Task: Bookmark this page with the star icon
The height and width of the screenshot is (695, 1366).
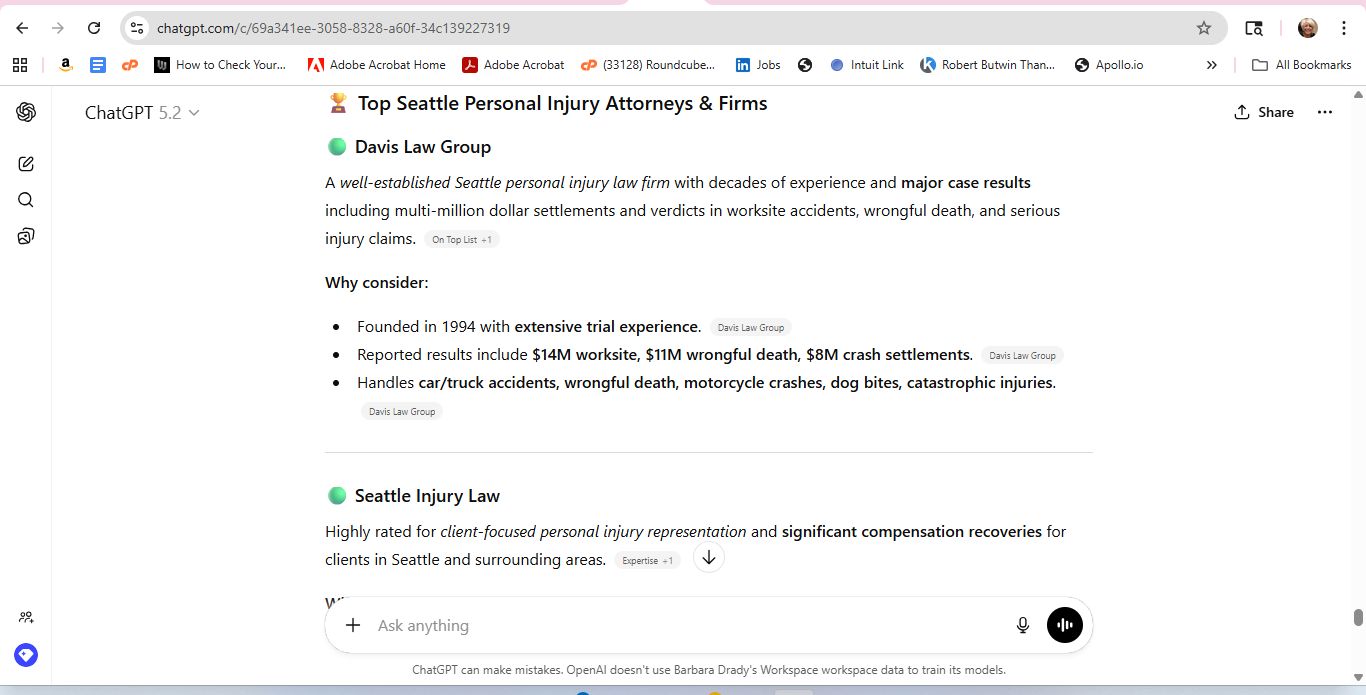Action: point(1204,28)
